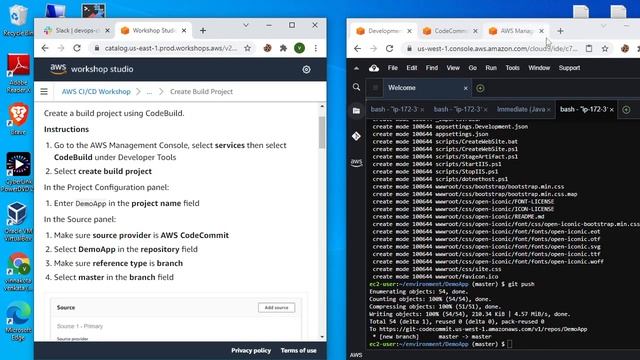
Task: Open a new tab in the right Chrome window
Action: point(560,31)
